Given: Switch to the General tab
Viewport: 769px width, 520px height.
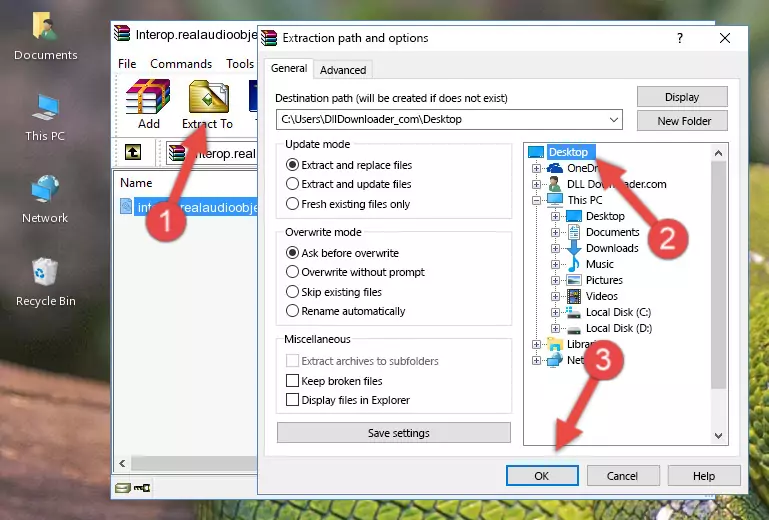Looking at the screenshot, I should coord(289,68).
